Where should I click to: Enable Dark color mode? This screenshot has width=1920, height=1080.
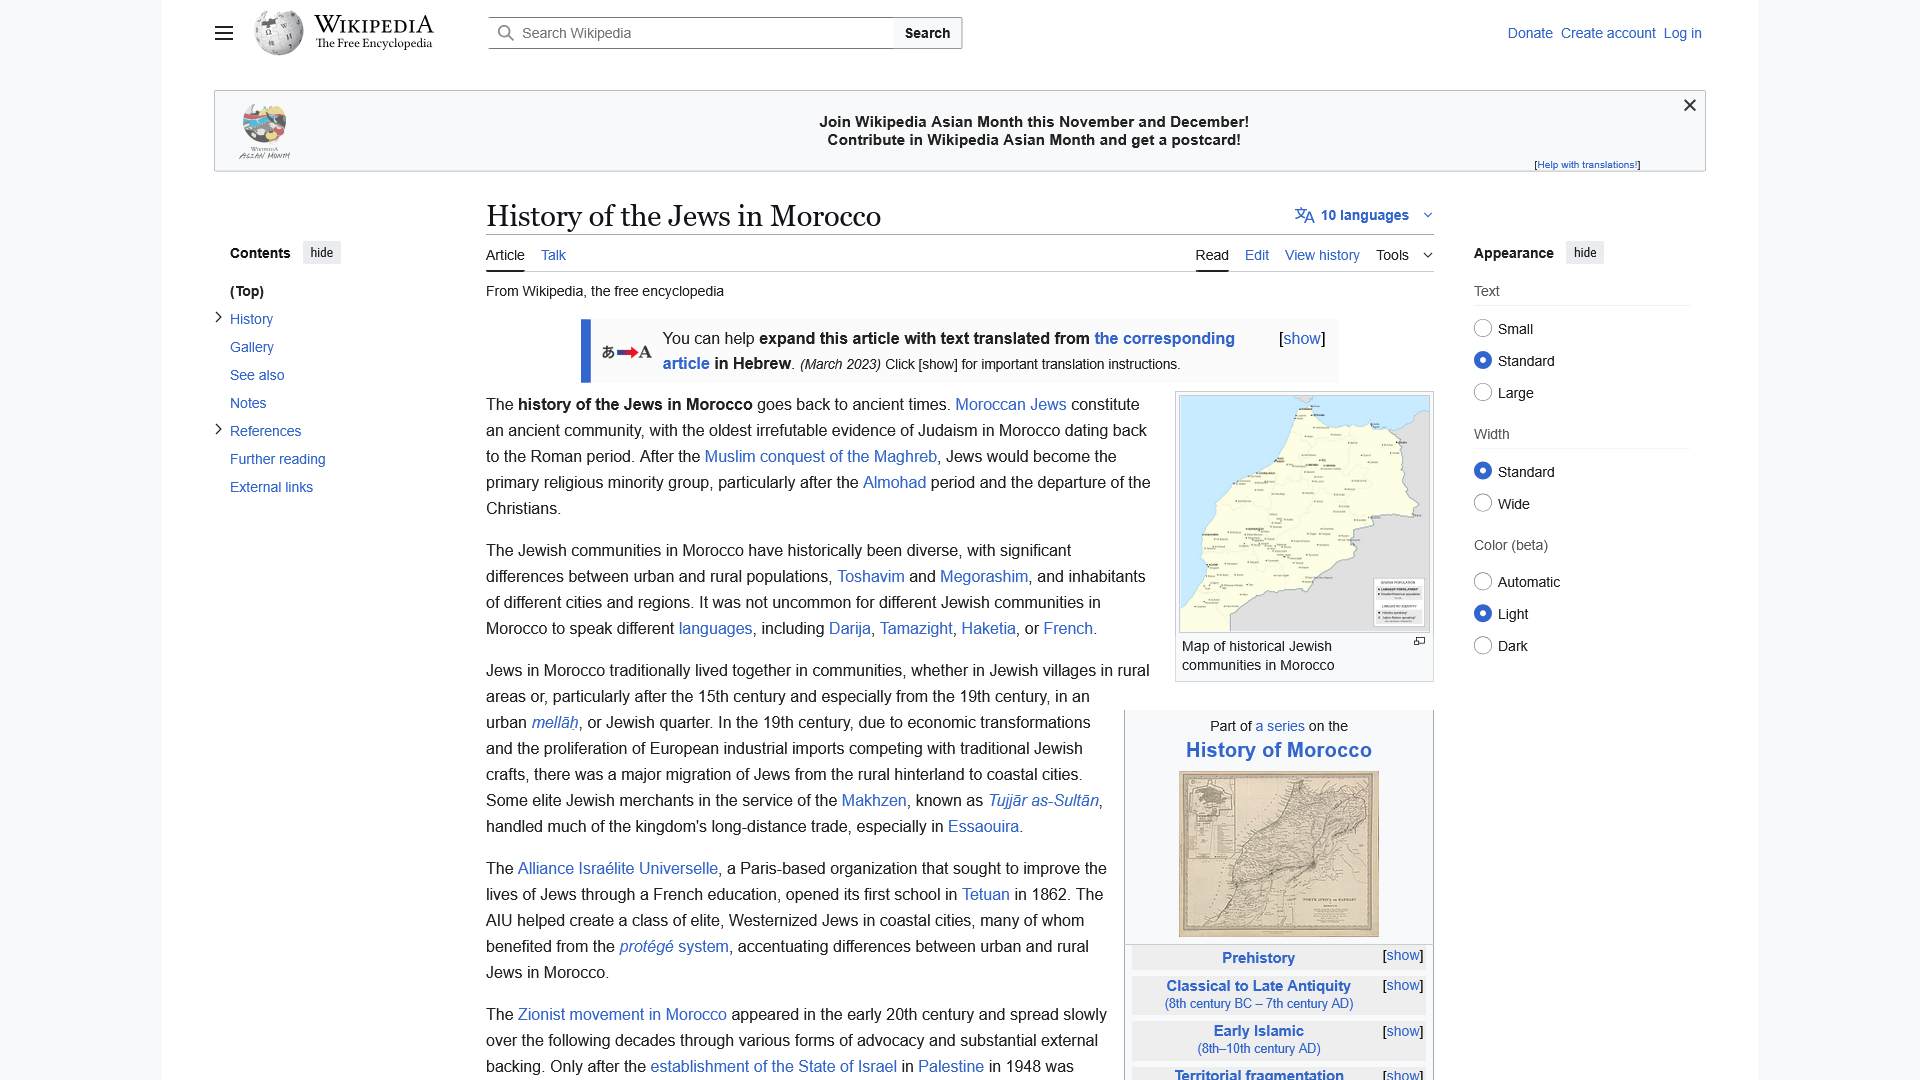[1482, 645]
